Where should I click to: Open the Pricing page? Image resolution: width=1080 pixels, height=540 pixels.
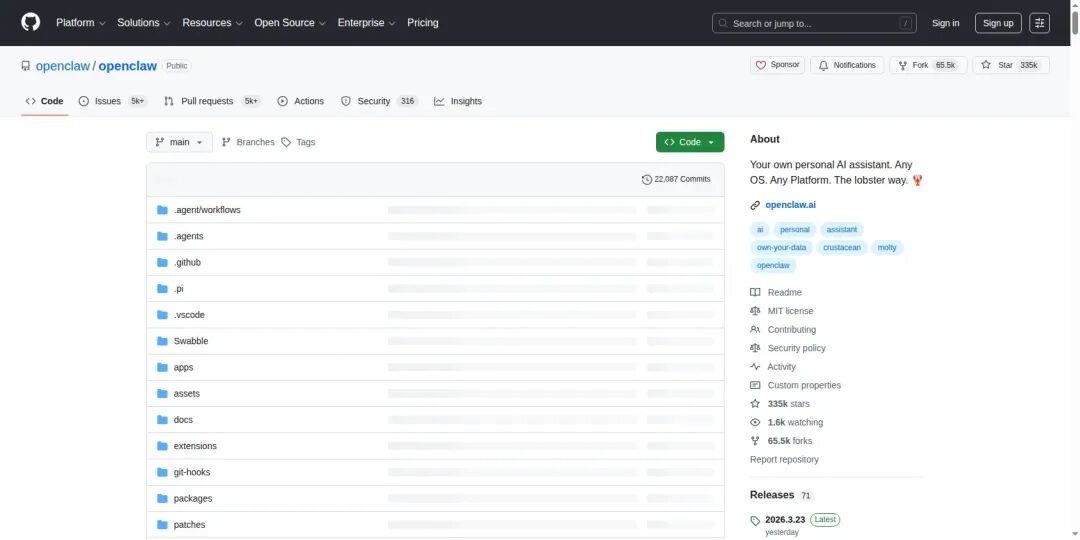click(x=422, y=23)
